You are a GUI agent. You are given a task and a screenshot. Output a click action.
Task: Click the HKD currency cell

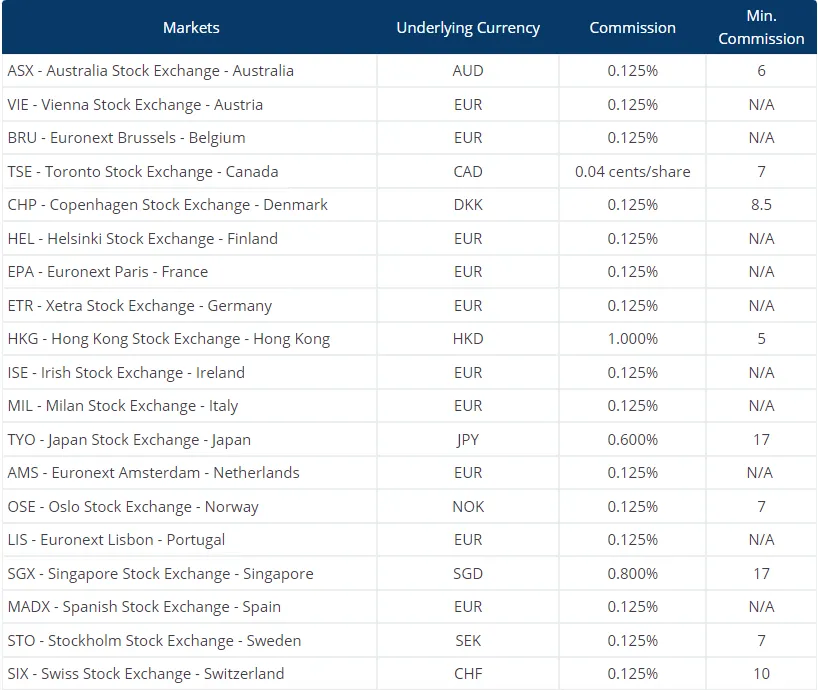tap(468, 339)
